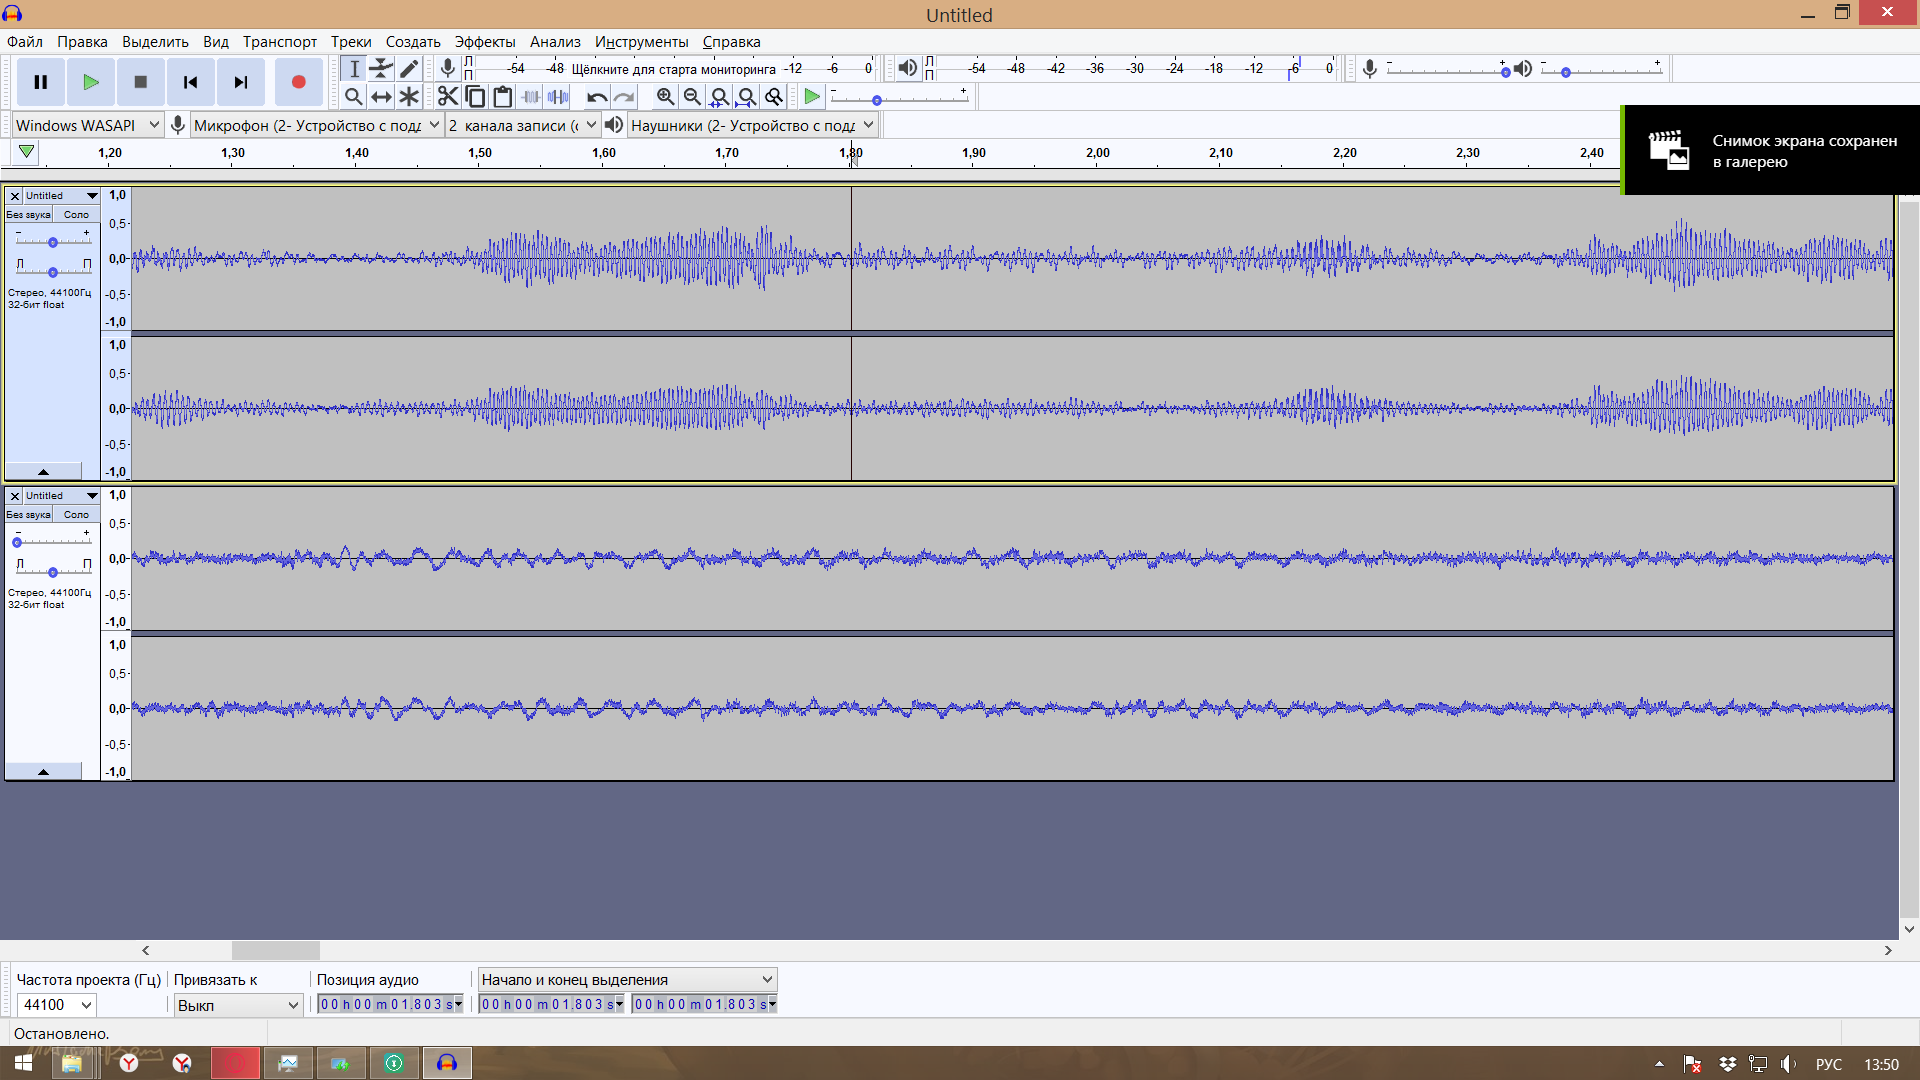Stop playback

[141, 82]
